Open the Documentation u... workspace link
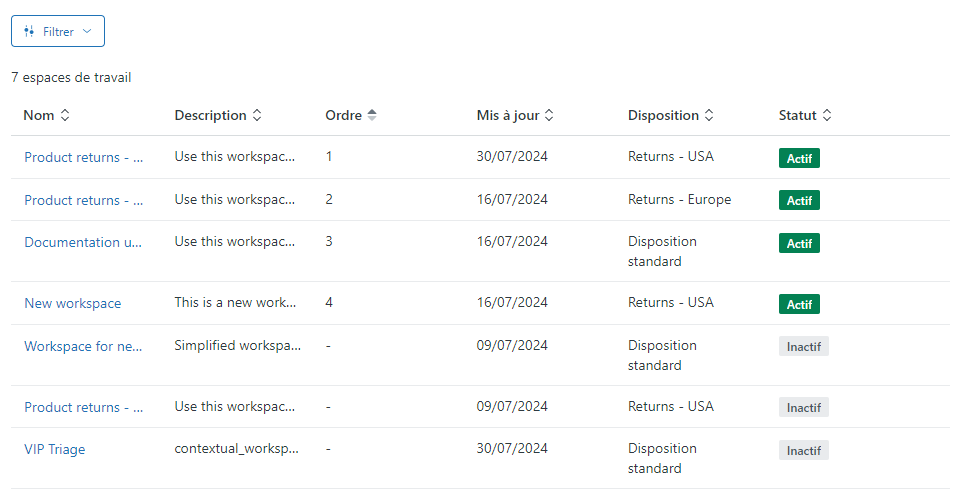This screenshot has width=968, height=491. 83,242
